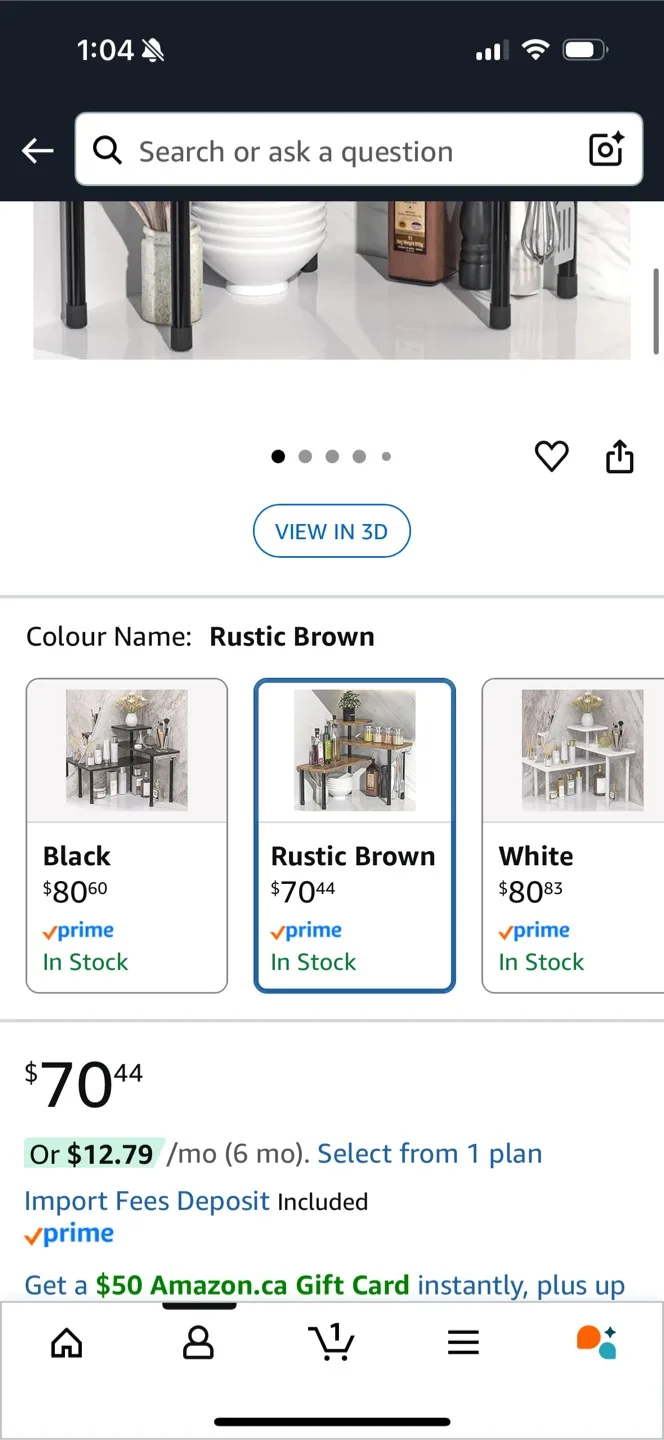Select the third carousel indicator dot
This screenshot has width=664, height=1440.
(332, 456)
